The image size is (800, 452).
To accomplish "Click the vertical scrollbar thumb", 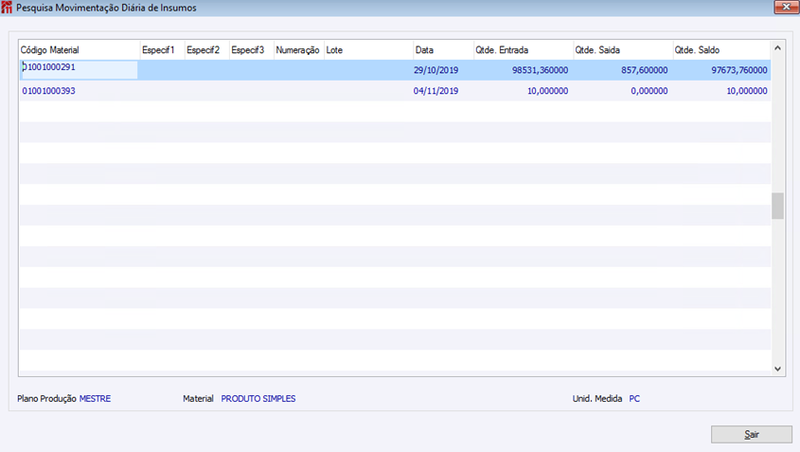I will point(778,206).
